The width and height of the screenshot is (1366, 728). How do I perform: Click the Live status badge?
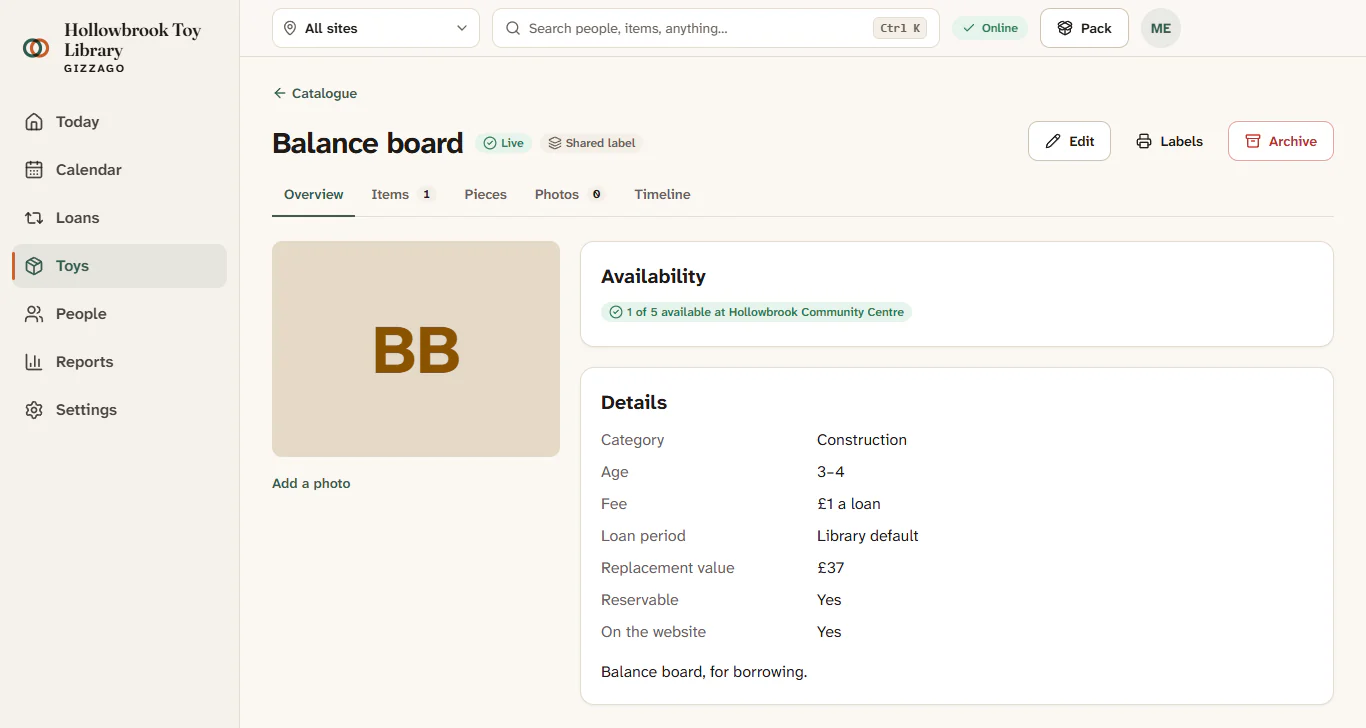click(503, 143)
